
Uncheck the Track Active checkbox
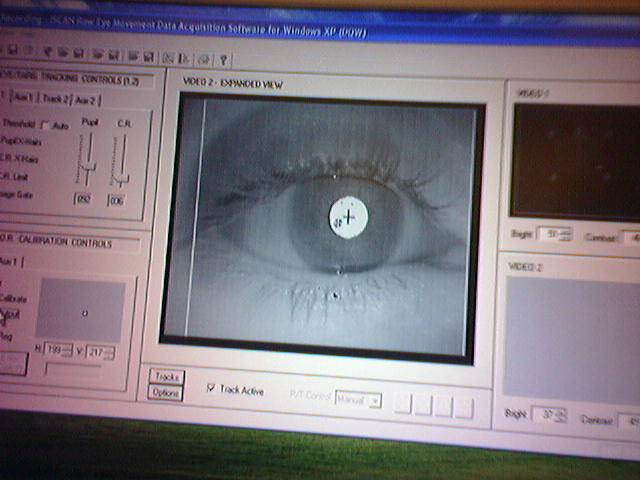(x=210, y=389)
